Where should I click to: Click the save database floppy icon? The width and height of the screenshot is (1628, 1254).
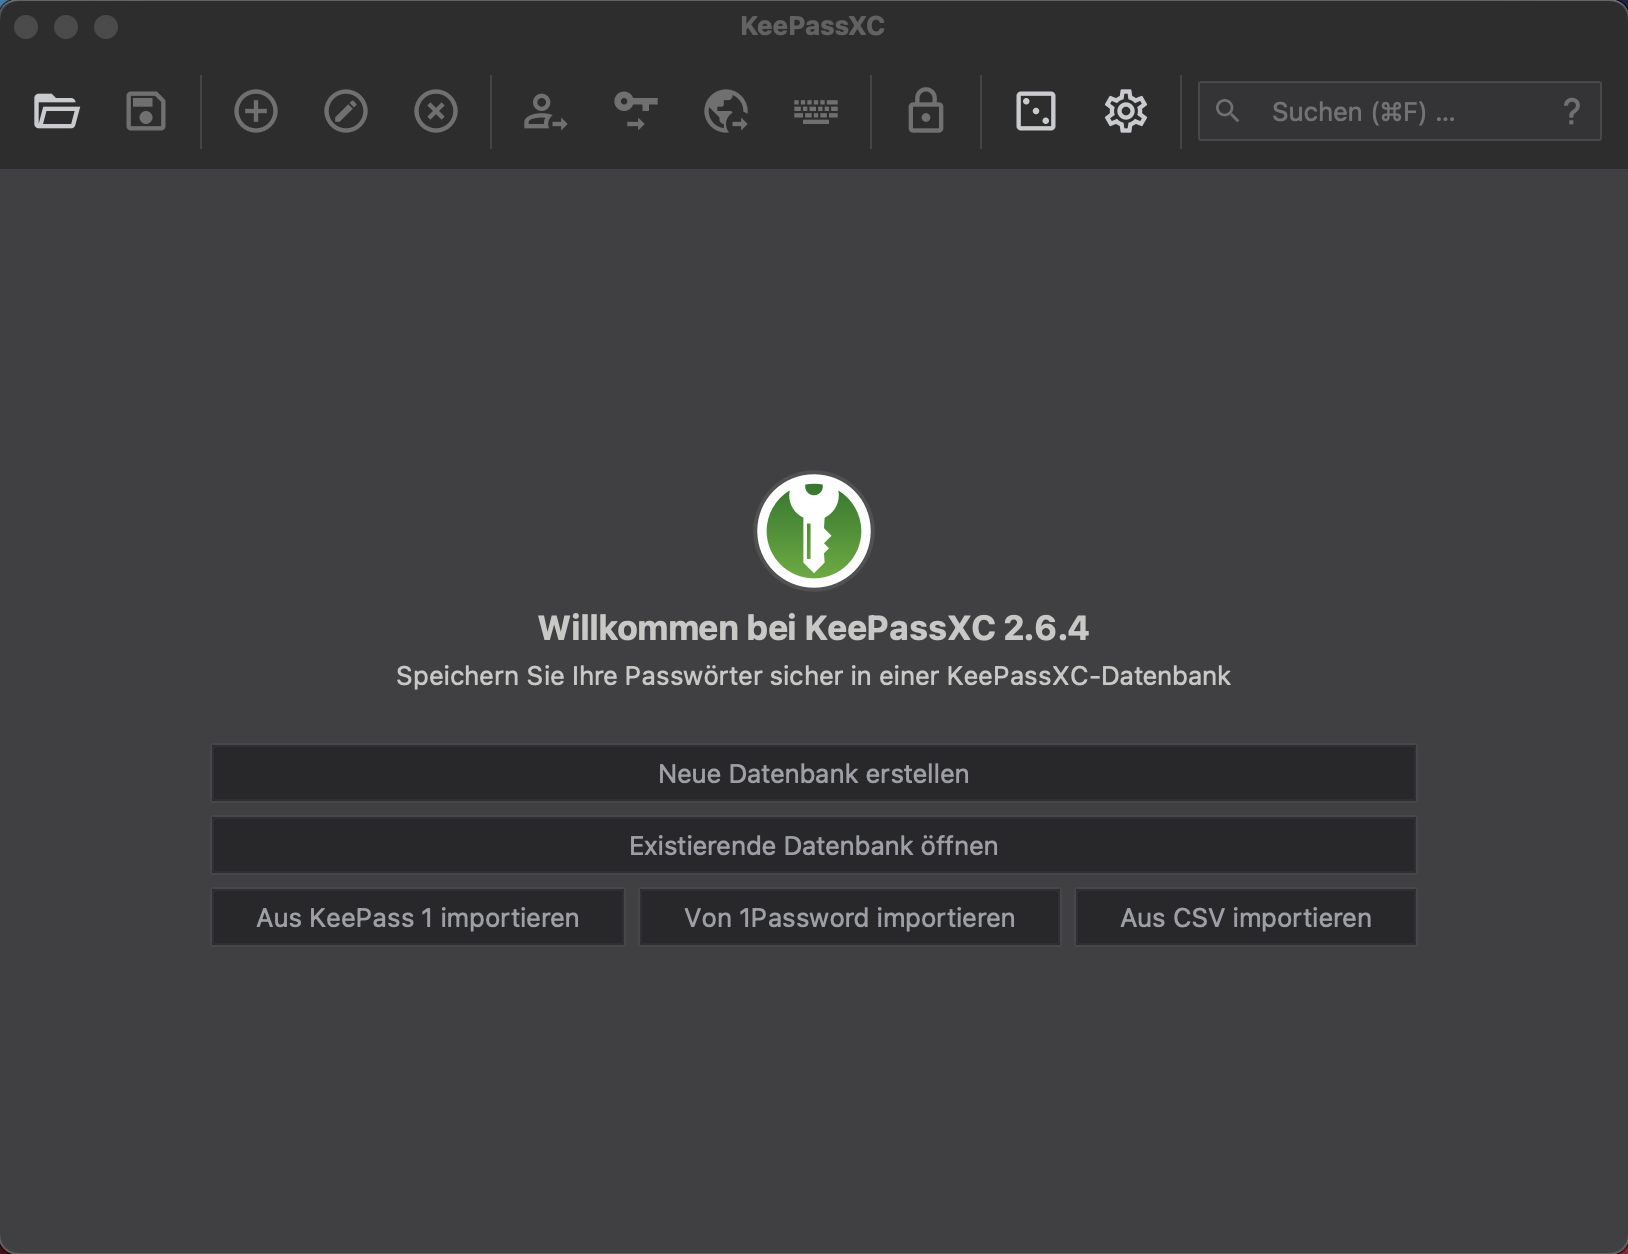(146, 111)
